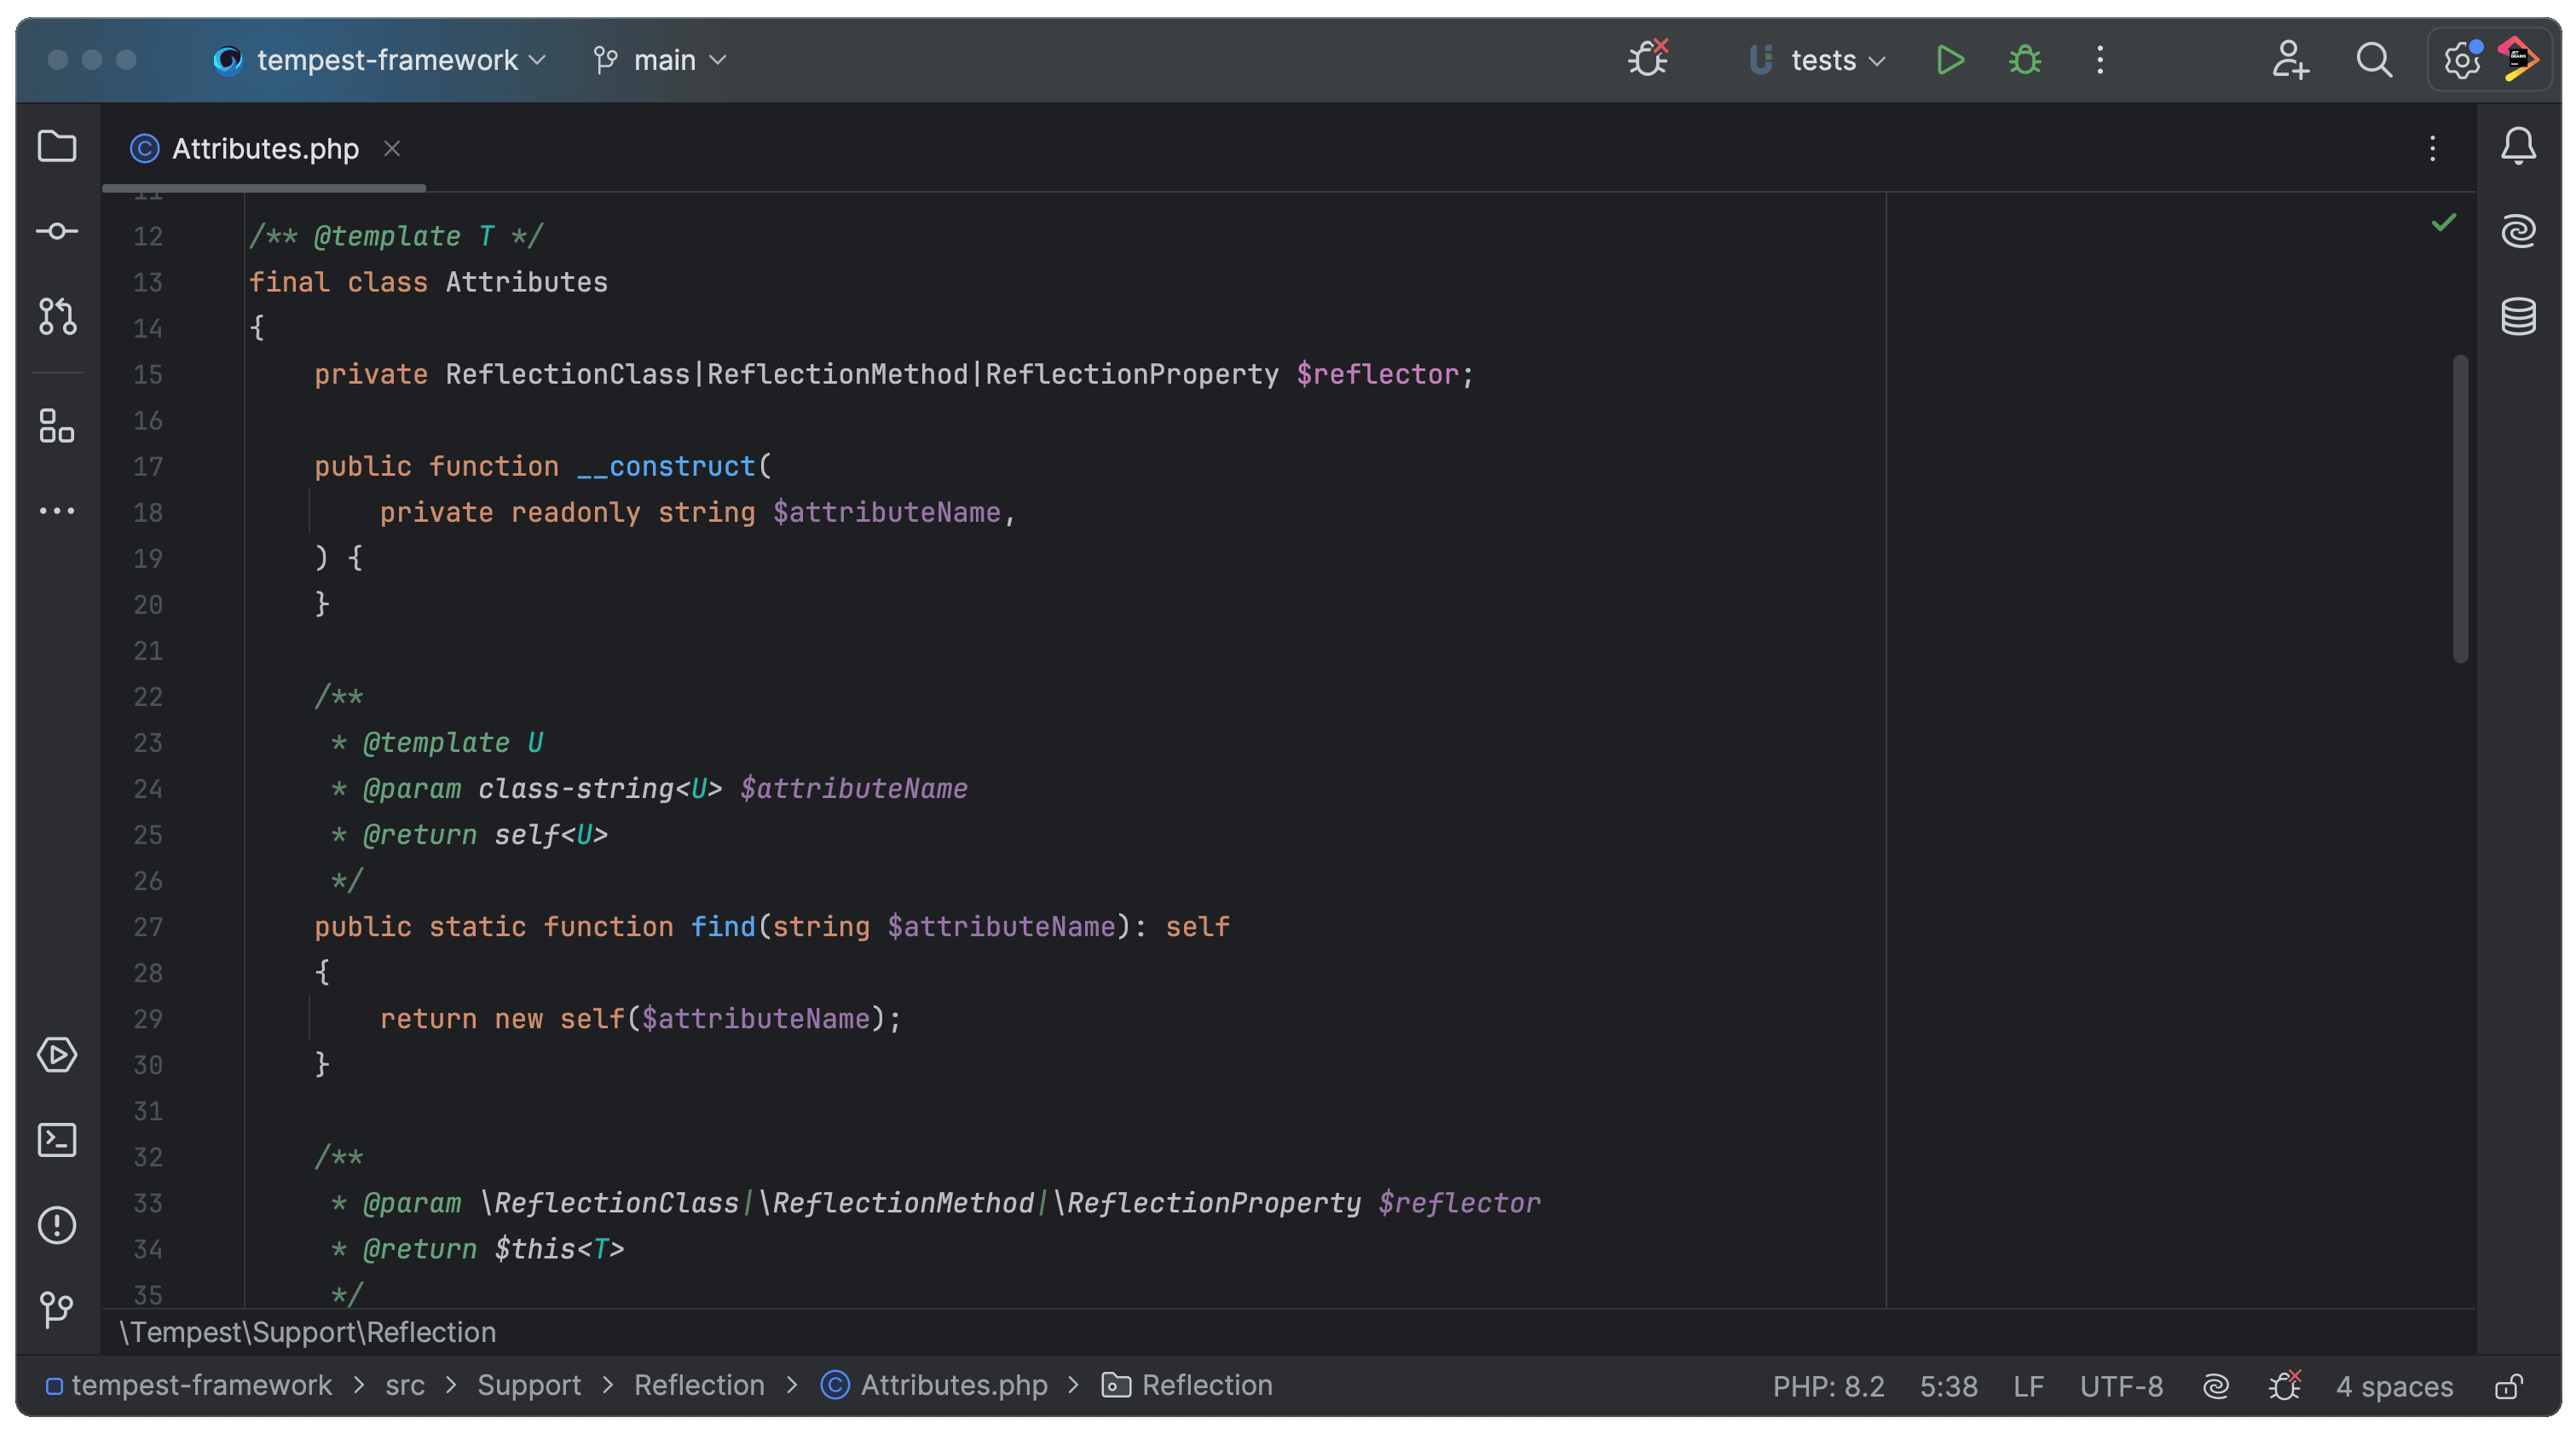Screen dimensions: 2576x1429
Task: Toggle file read-only lock in status bar
Action: pyautogui.click(x=2508, y=1386)
